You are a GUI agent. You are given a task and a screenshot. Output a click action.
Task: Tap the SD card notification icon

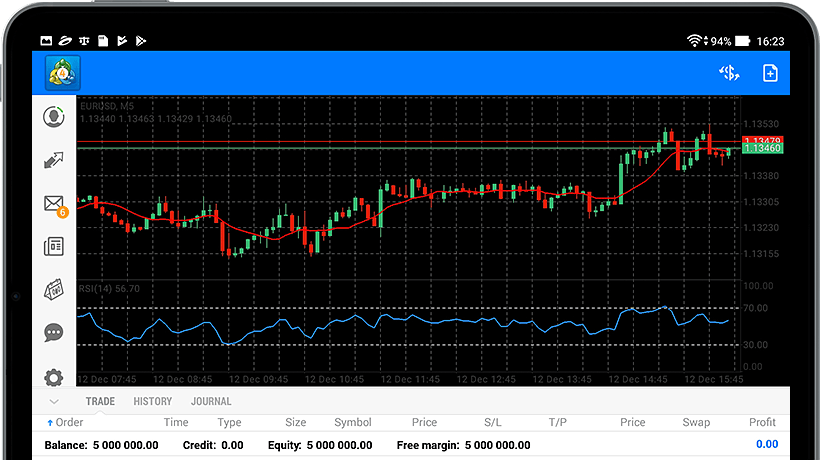pos(103,41)
